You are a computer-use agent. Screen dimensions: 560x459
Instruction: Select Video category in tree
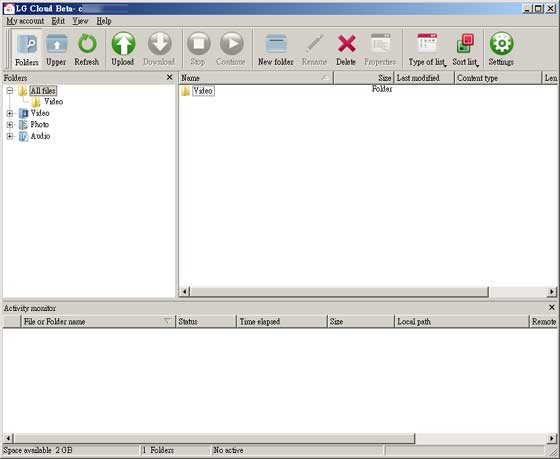[40, 113]
